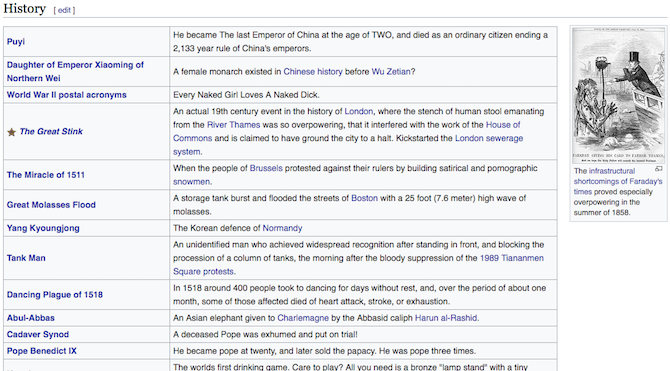Open the Faraday Father Thames cartoon thumbnail
The width and height of the screenshot is (670, 371).
click(x=618, y=95)
